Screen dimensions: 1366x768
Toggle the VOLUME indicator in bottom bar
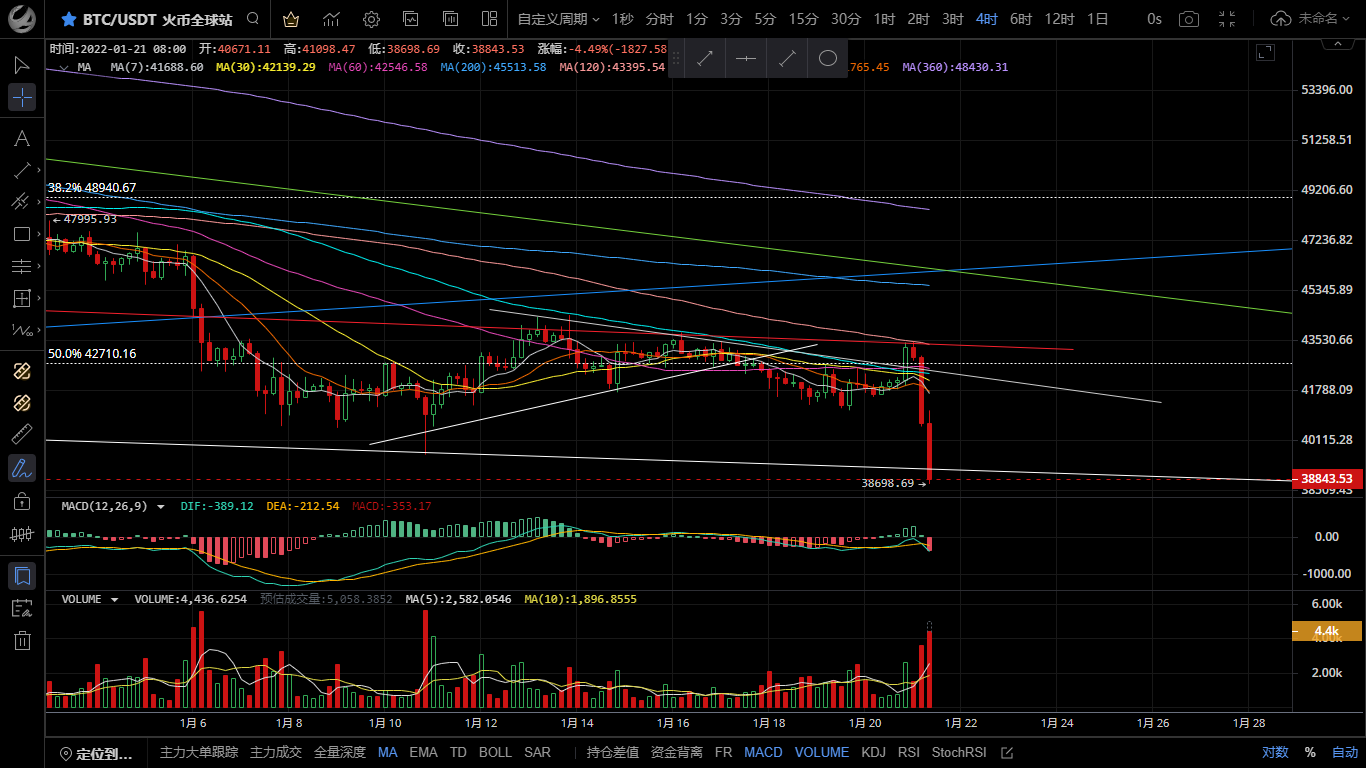tap(822, 752)
